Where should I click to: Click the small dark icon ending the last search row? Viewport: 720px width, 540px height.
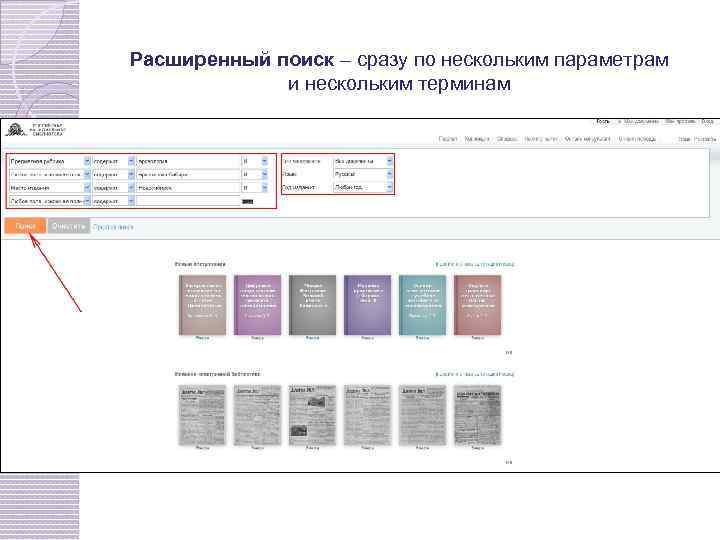[x=248, y=202]
